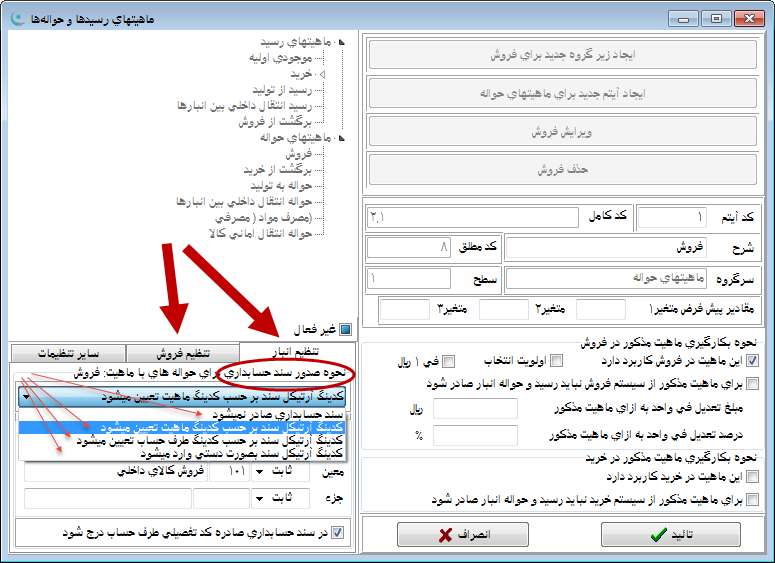
Task: Open the ثابت dropdown in جزء row
Action: point(259,498)
